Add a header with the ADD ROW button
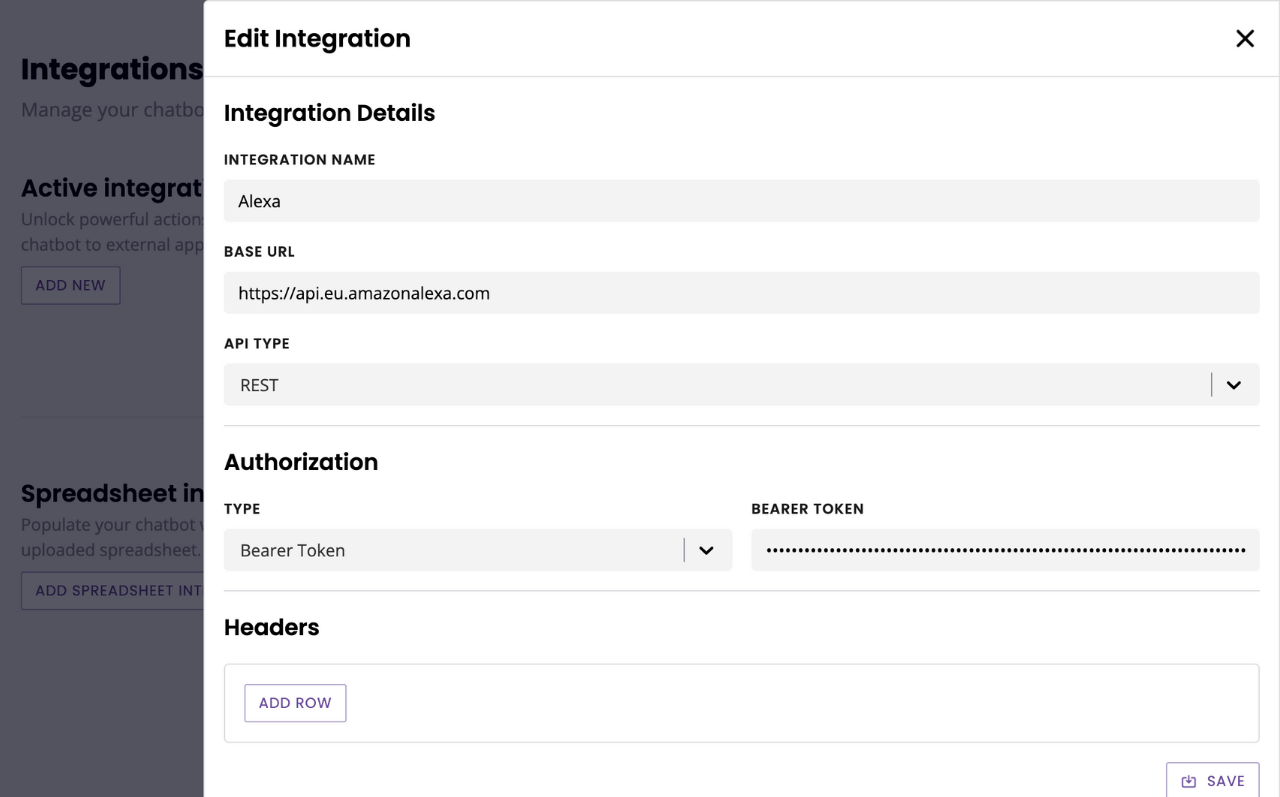The width and height of the screenshot is (1280, 797). click(x=295, y=703)
